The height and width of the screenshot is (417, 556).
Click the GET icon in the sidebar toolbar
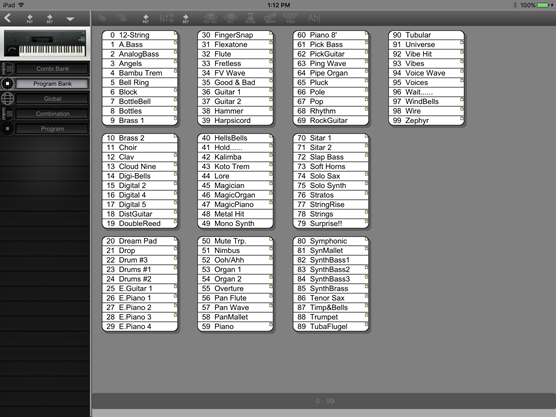[50, 18]
